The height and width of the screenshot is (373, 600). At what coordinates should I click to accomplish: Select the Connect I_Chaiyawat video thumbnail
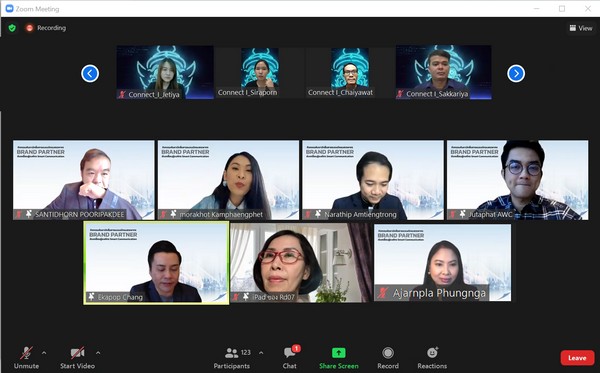pyautogui.click(x=350, y=72)
